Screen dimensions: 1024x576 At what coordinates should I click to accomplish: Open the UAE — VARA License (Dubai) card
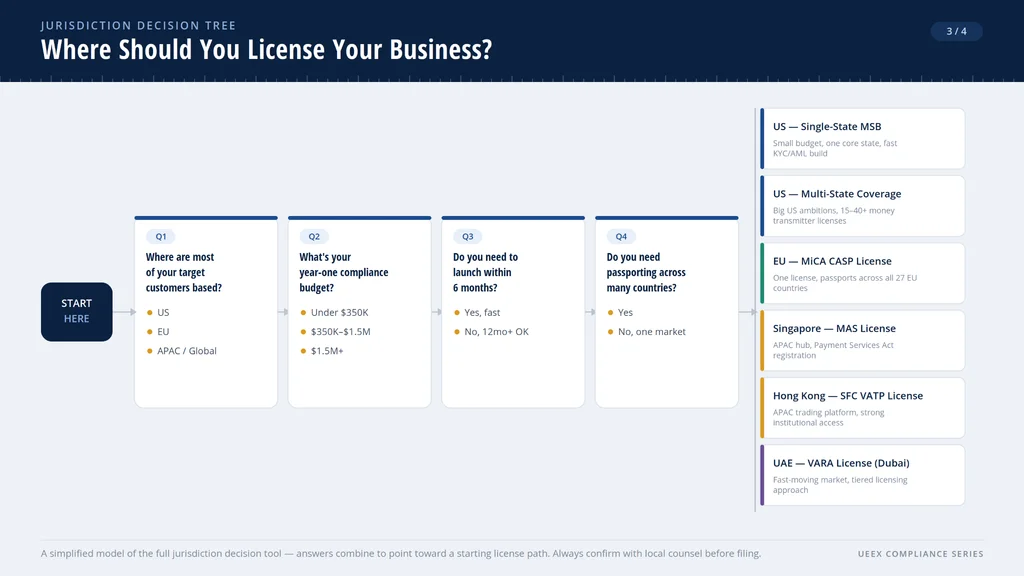pyautogui.click(x=863, y=475)
